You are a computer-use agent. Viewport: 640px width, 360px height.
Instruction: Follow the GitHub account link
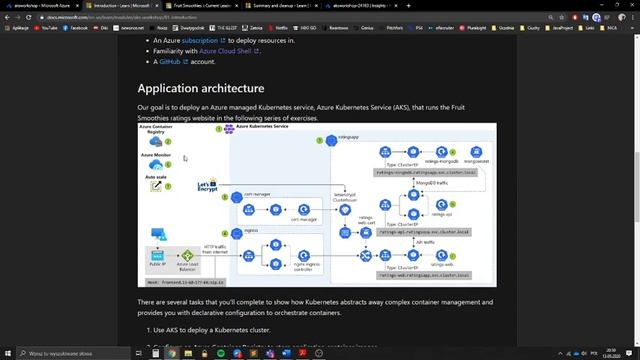click(173, 62)
